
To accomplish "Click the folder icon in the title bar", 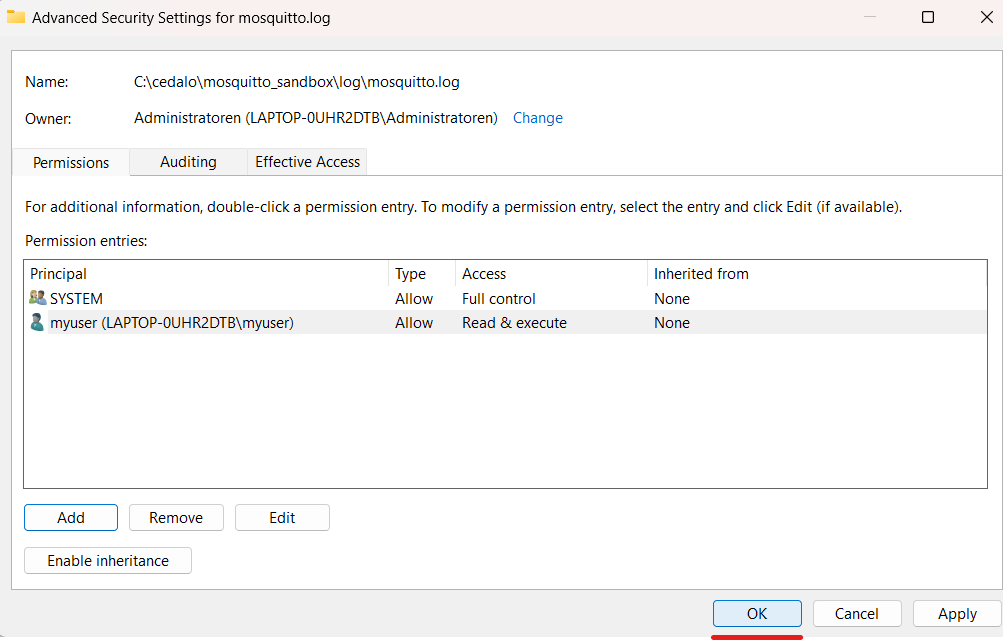I will point(16,17).
